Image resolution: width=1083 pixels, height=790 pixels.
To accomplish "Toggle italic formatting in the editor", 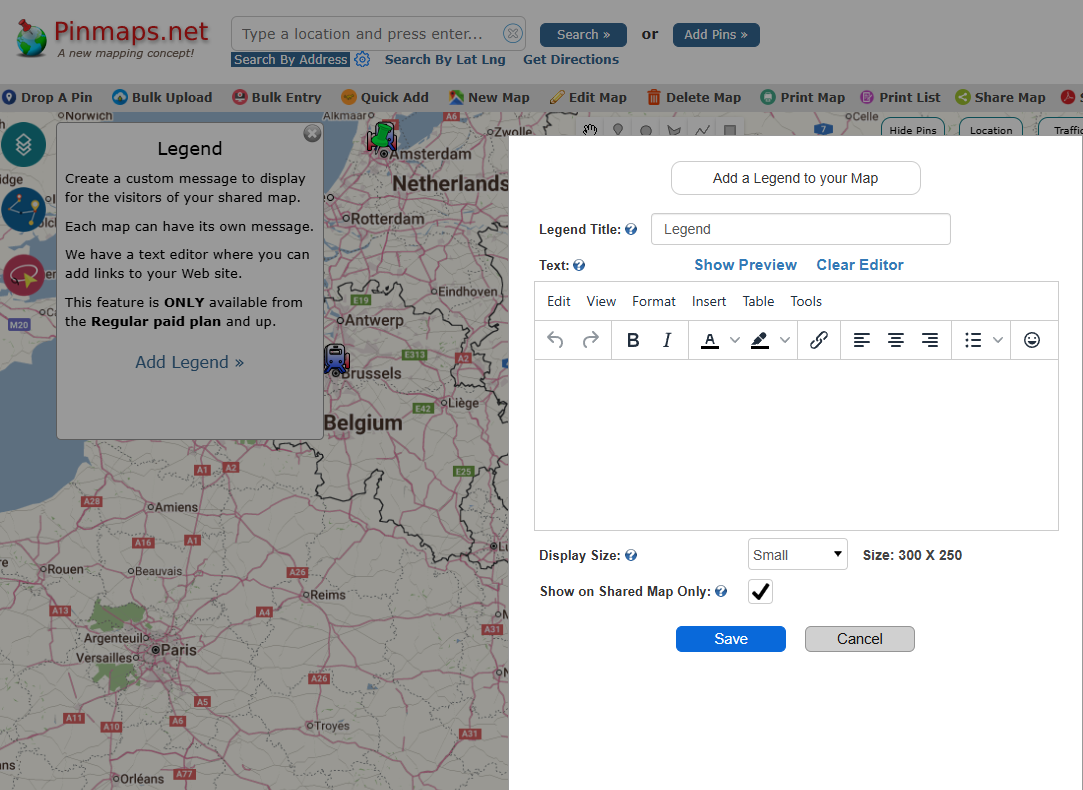I will click(667, 340).
